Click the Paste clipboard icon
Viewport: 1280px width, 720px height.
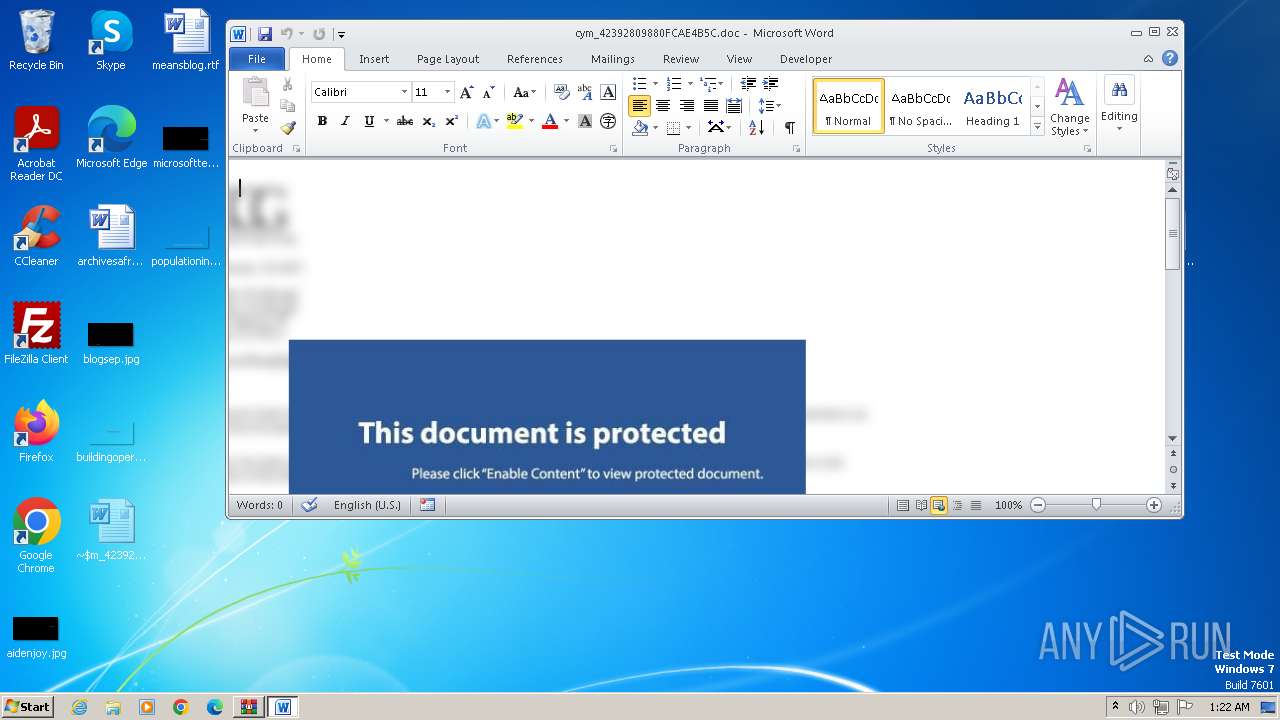[255, 93]
